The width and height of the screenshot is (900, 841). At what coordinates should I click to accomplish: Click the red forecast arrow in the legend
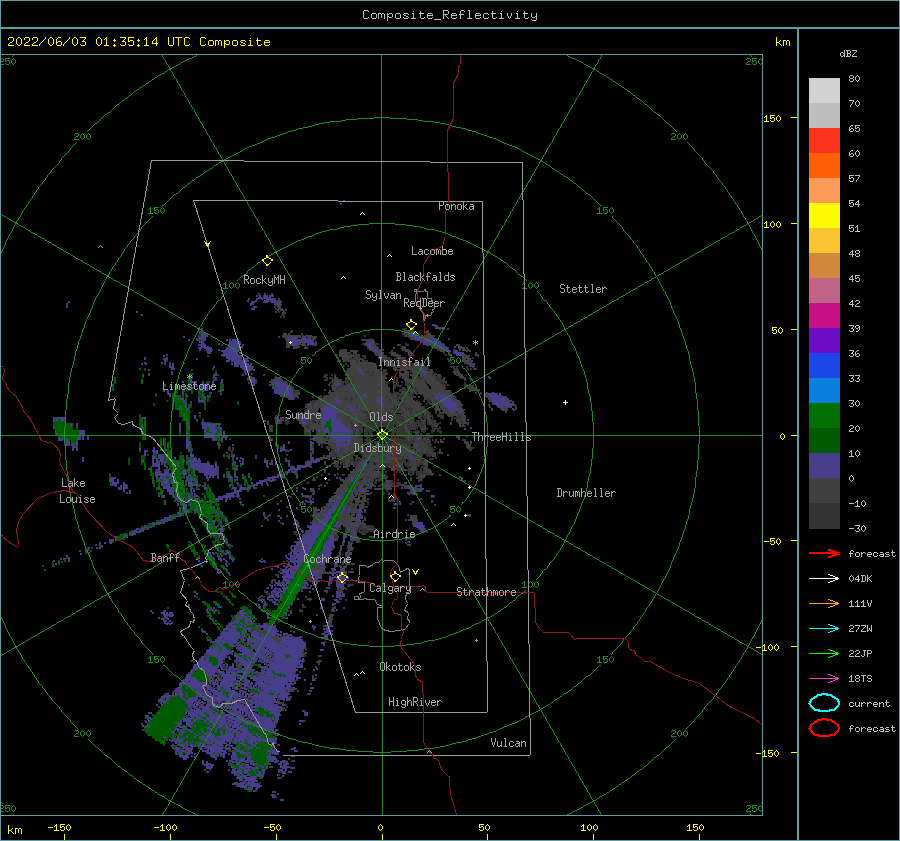coord(824,553)
